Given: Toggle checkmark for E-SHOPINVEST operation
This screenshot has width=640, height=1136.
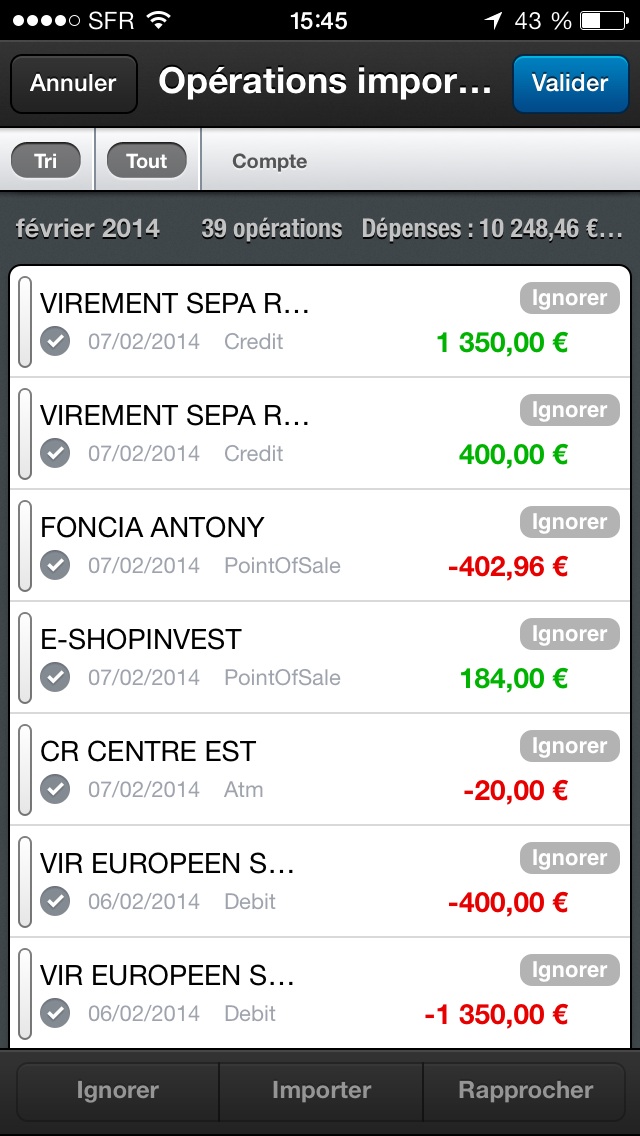Looking at the screenshot, I should pyautogui.click(x=55, y=678).
